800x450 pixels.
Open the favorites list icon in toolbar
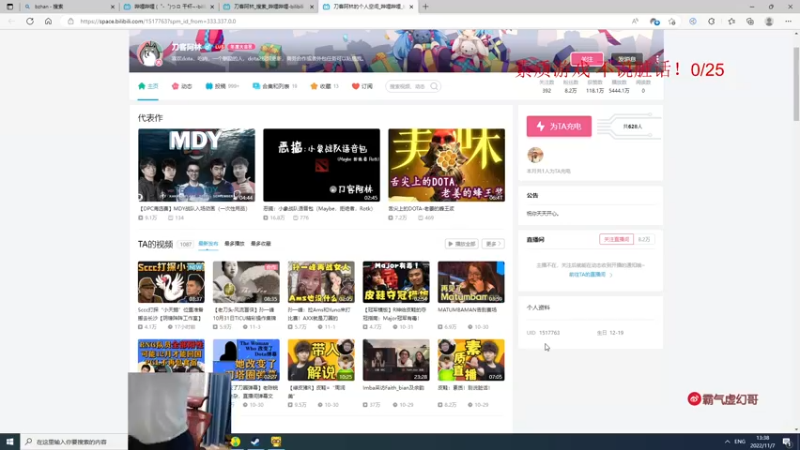[732, 21]
